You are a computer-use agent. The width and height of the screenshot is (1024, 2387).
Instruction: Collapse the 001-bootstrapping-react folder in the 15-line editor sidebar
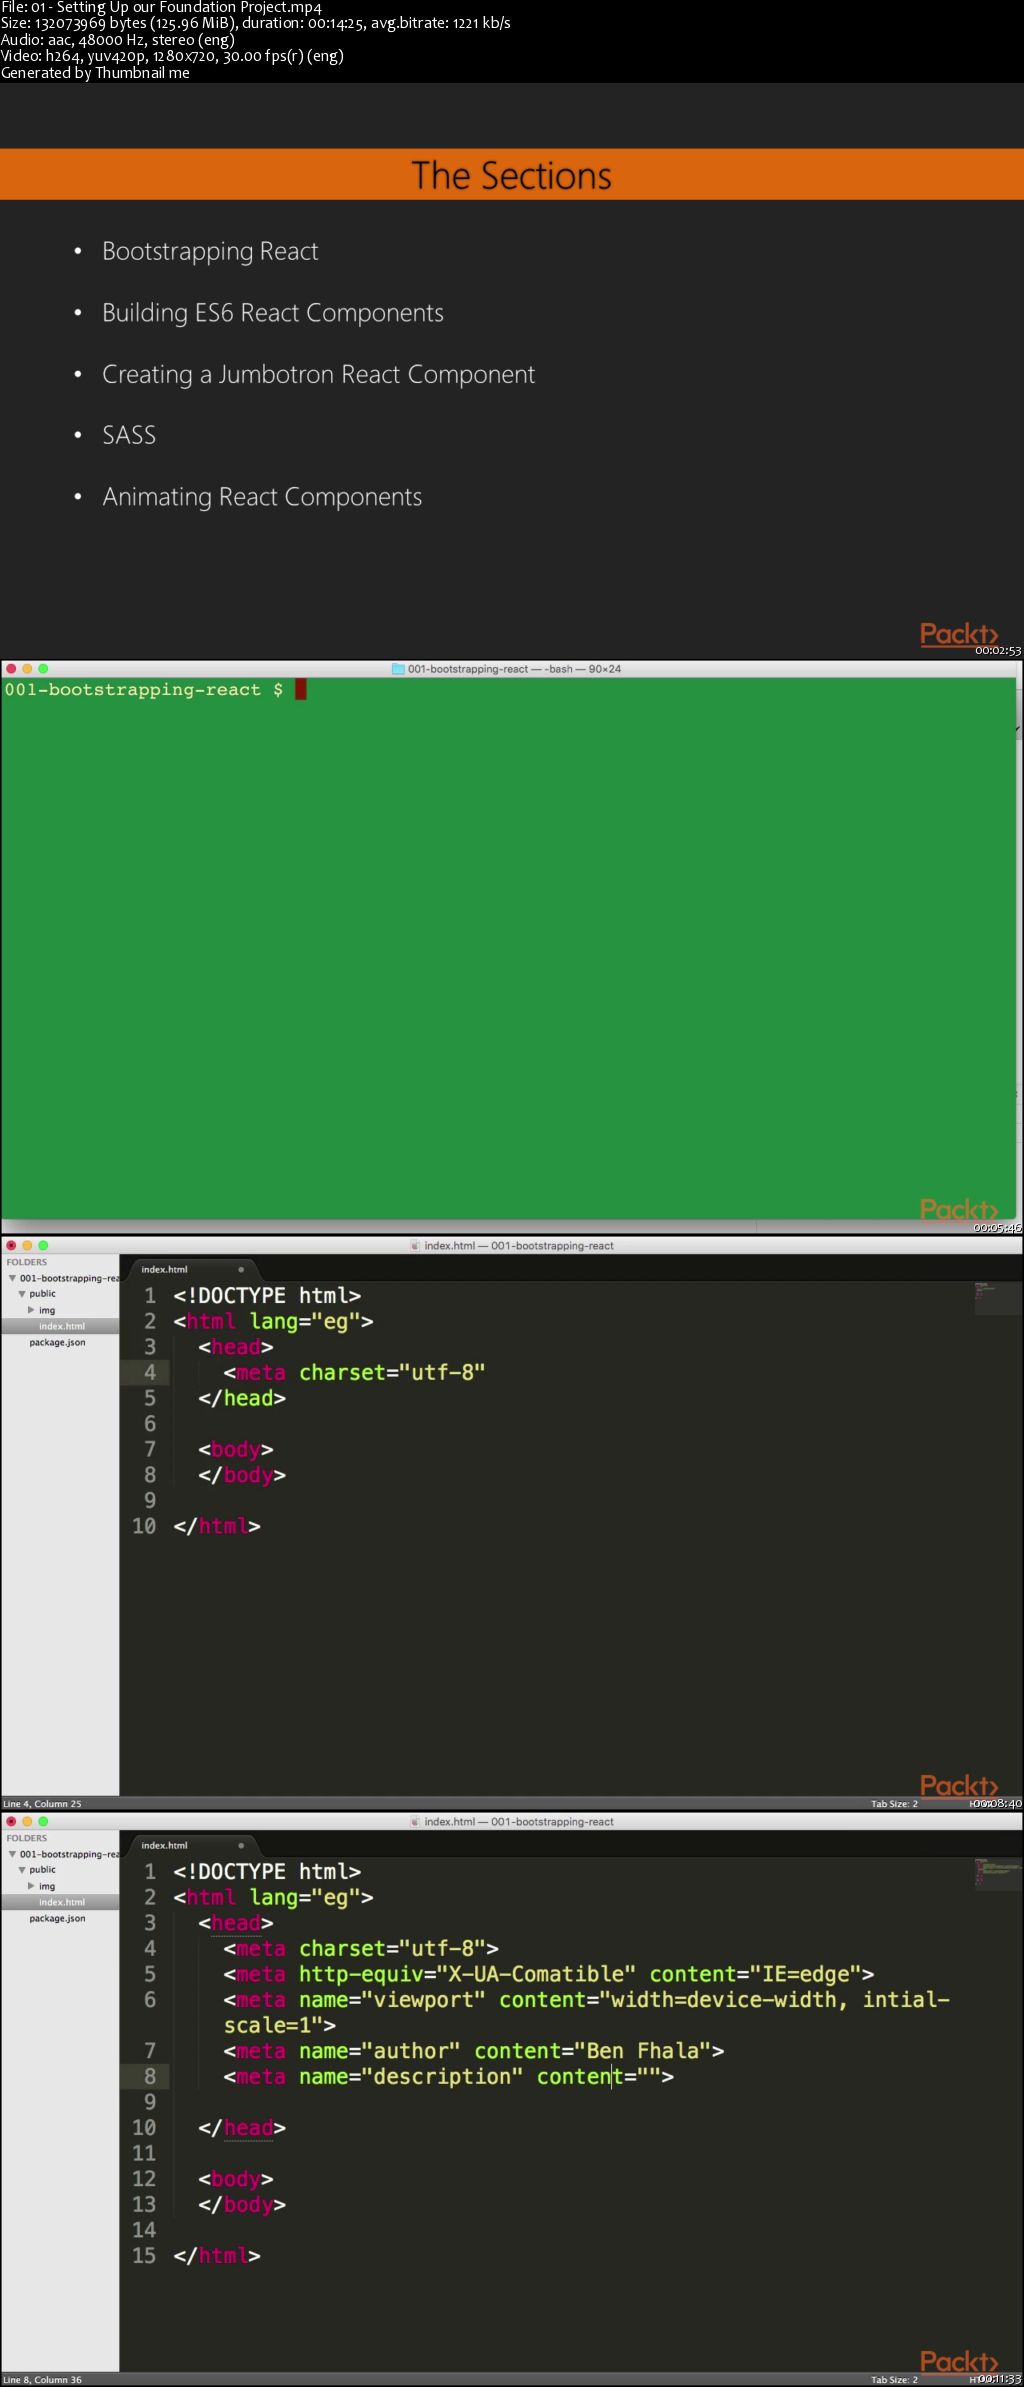click(x=12, y=1854)
